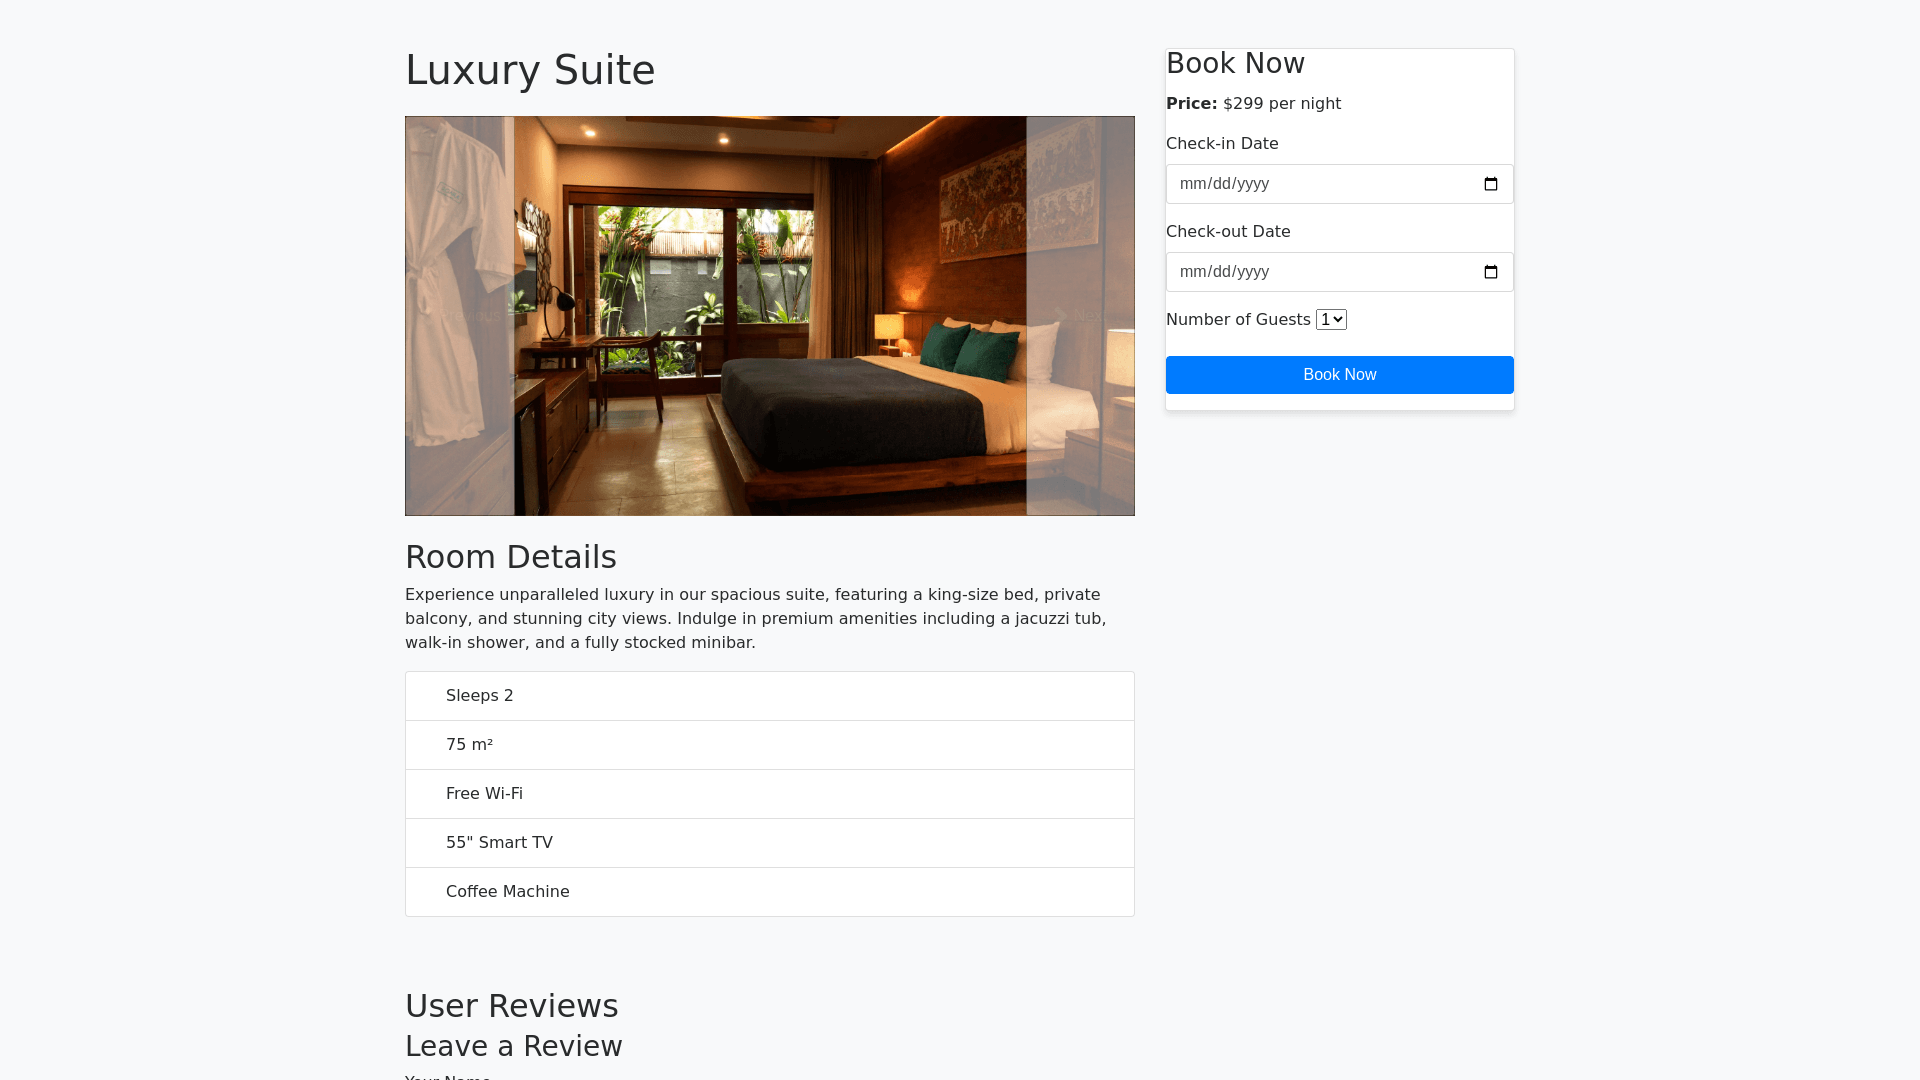Select the Sleeps 2 list item
The width and height of the screenshot is (1920, 1080).
[x=770, y=696]
